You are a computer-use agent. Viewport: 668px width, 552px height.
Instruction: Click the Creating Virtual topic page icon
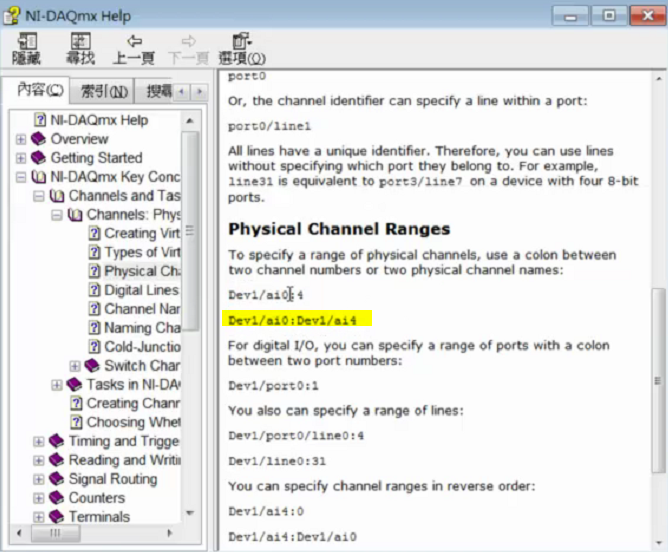(94, 233)
